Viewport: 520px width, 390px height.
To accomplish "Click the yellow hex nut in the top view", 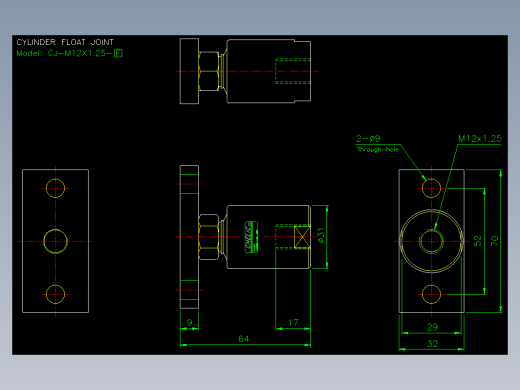I will (209, 71).
